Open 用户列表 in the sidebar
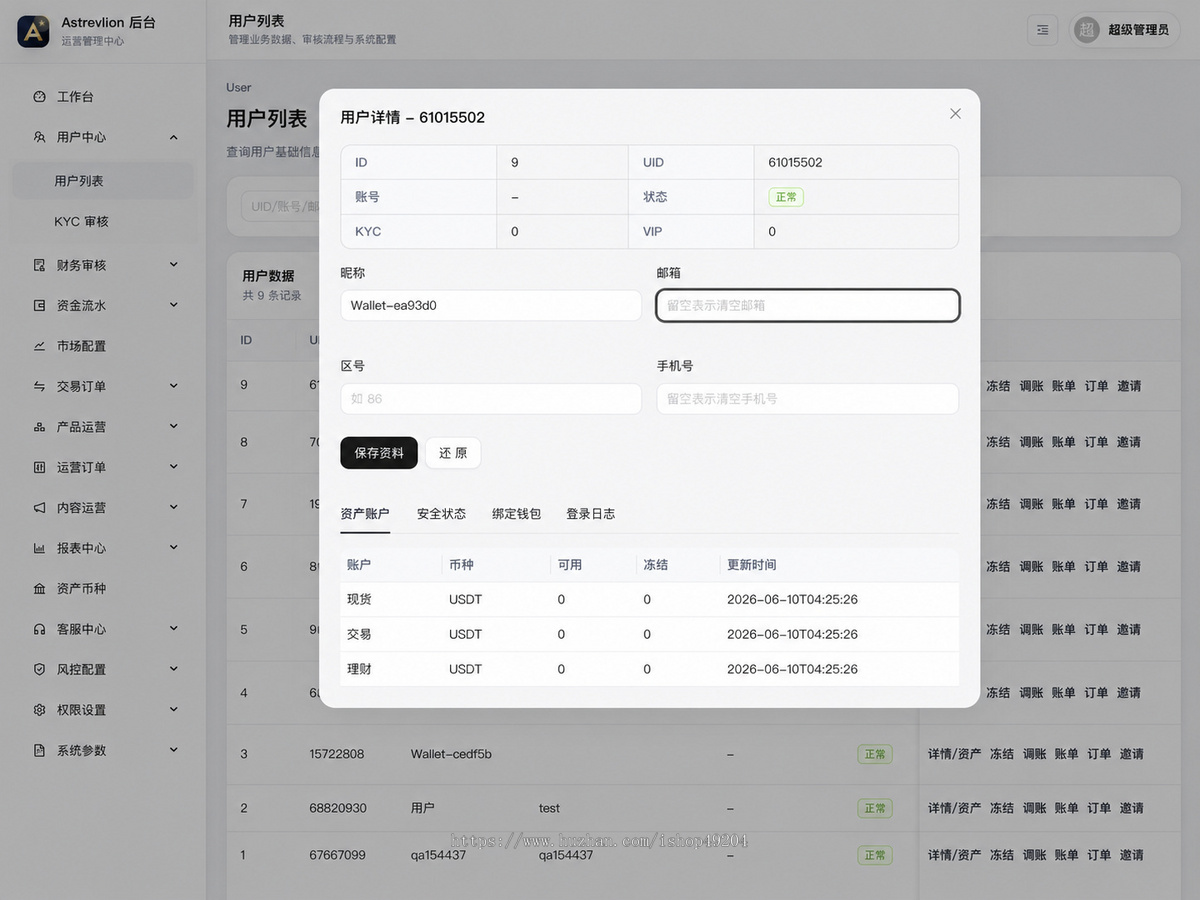This screenshot has height=900, width=1200. click(102, 181)
